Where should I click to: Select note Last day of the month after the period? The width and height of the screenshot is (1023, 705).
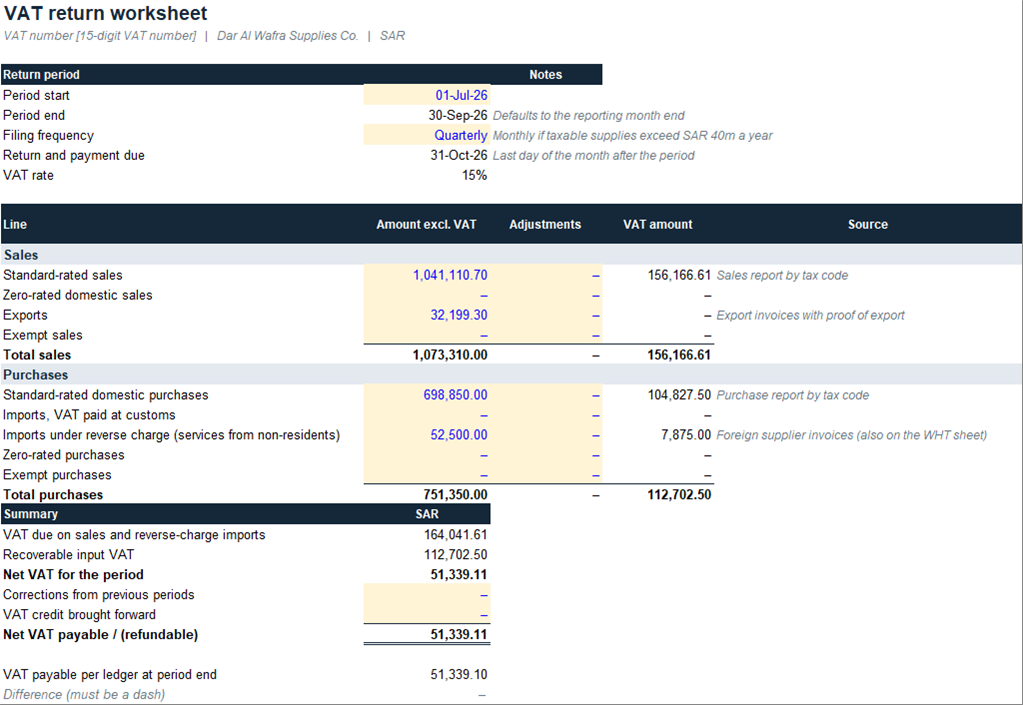[x=594, y=155]
